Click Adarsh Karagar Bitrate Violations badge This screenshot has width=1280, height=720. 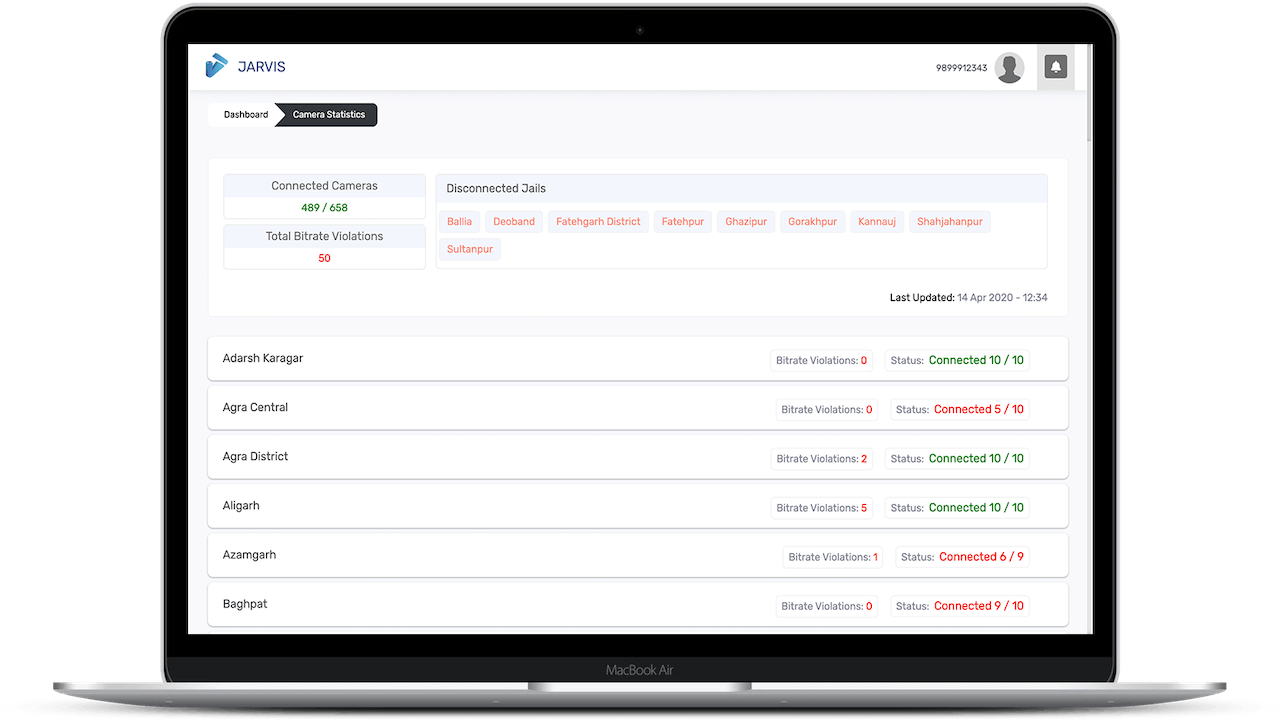pos(821,360)
